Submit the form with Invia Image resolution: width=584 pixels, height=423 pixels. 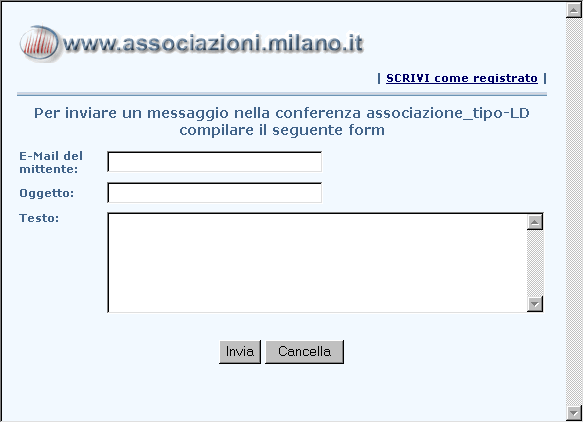(240, 352)
